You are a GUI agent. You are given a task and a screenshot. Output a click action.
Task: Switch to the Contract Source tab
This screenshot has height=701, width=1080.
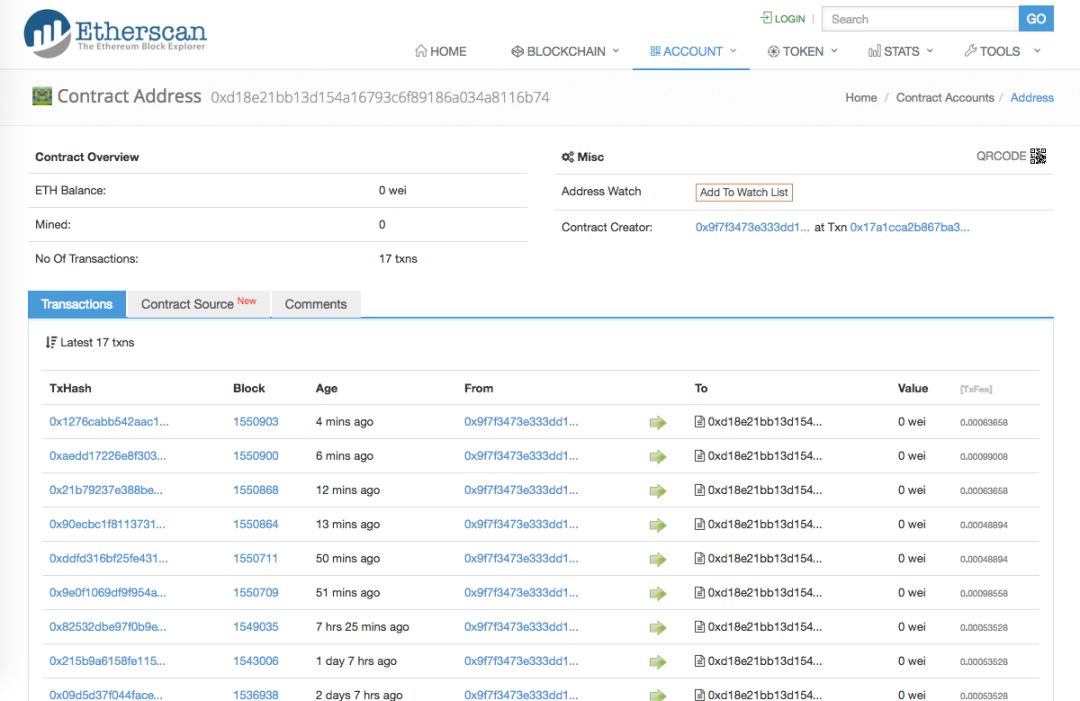[x=198, y=304]
